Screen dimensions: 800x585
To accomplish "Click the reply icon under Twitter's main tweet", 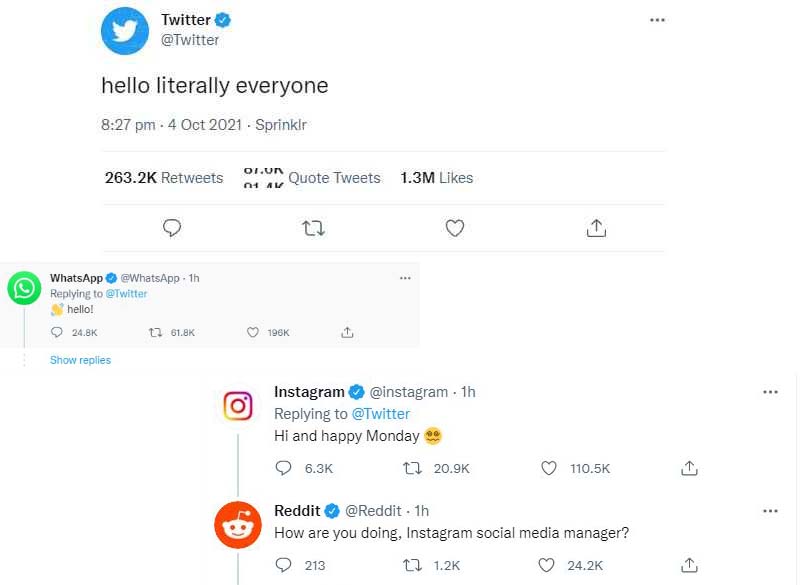I will (172, 228).
